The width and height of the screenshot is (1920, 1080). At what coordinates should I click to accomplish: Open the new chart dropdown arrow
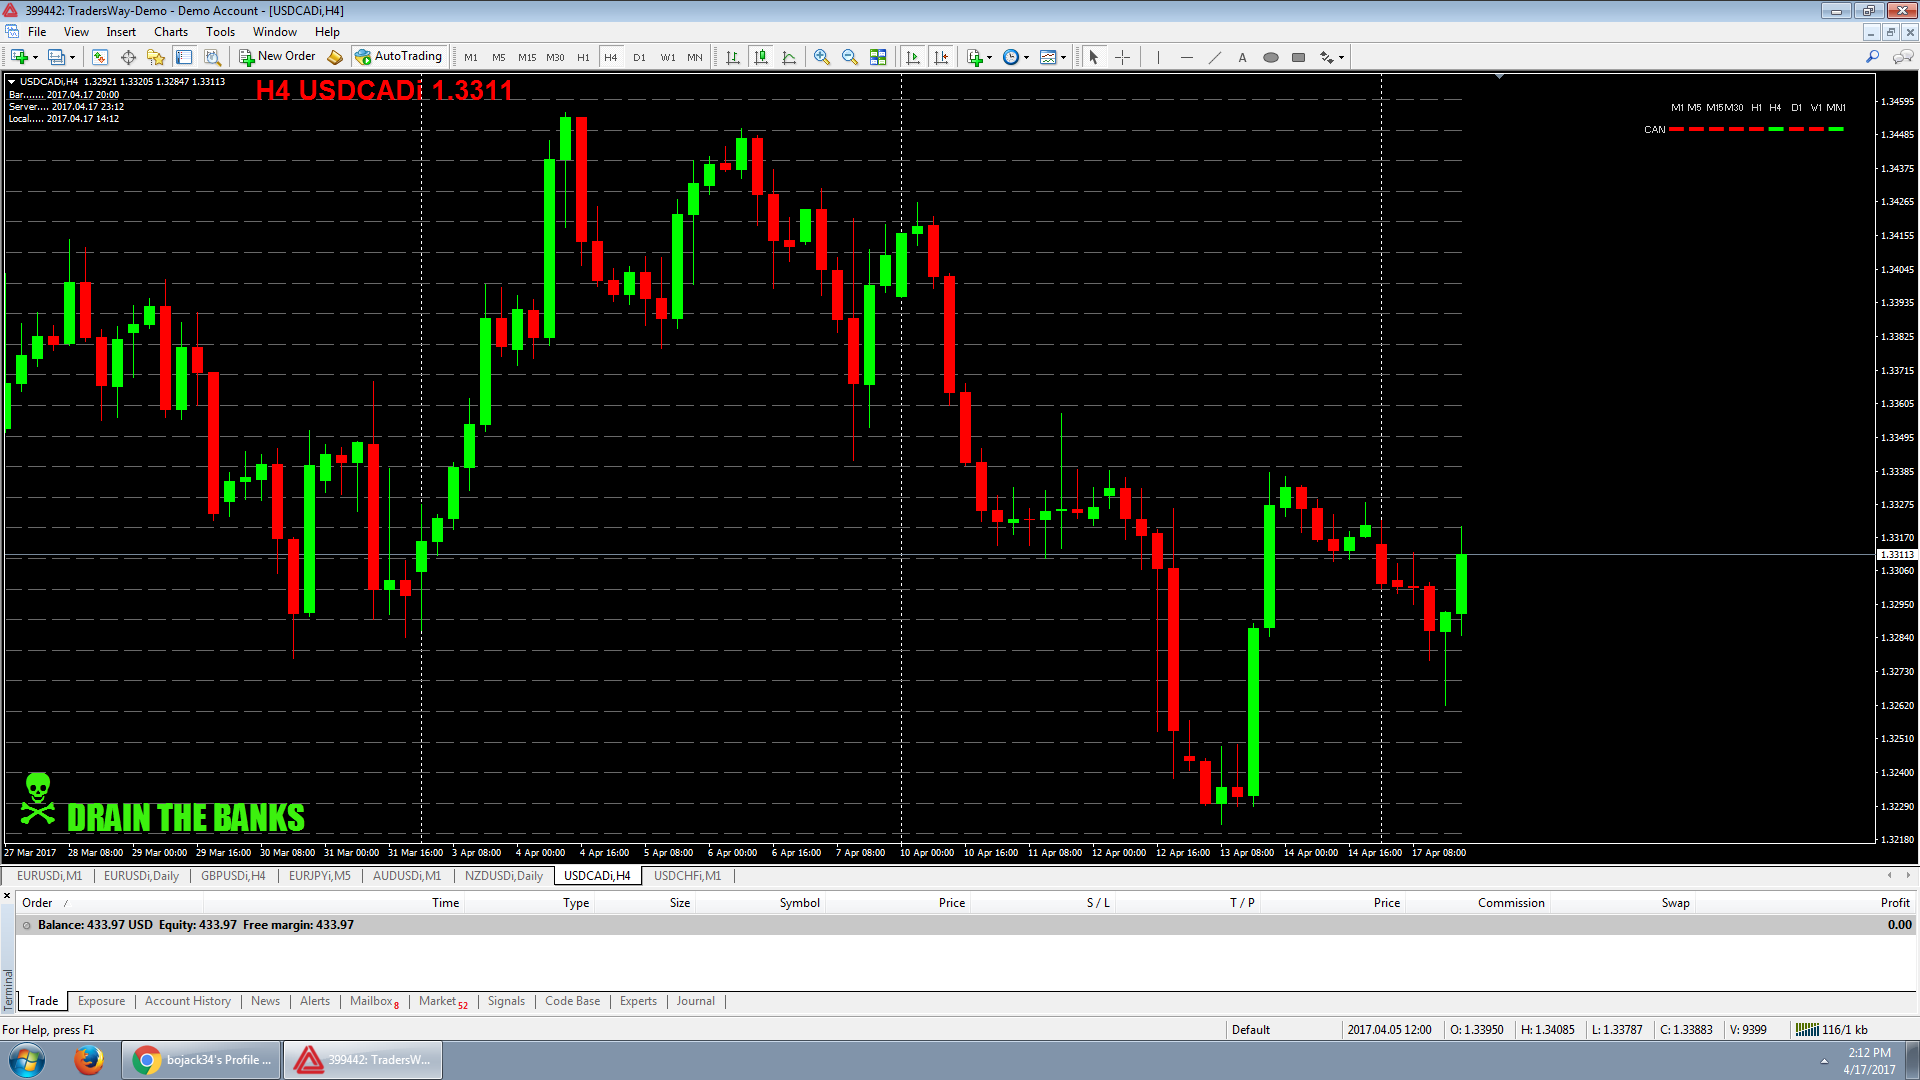coord(35,58)
